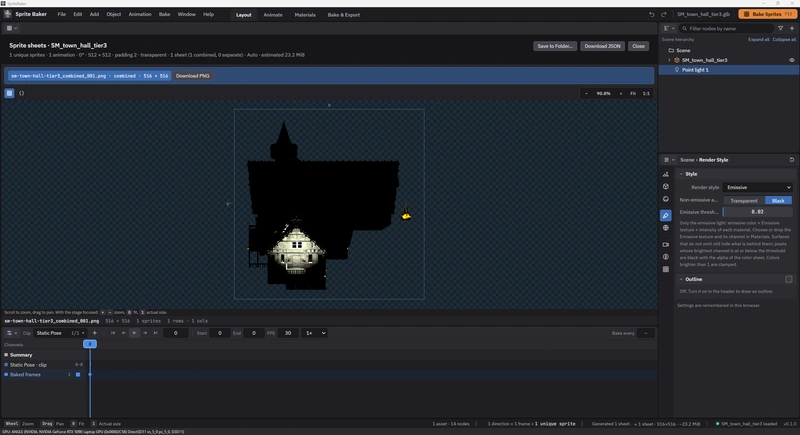Viewport: 800px width, 435px height.
Task: Click Download JSON
Action: point(603,46)
